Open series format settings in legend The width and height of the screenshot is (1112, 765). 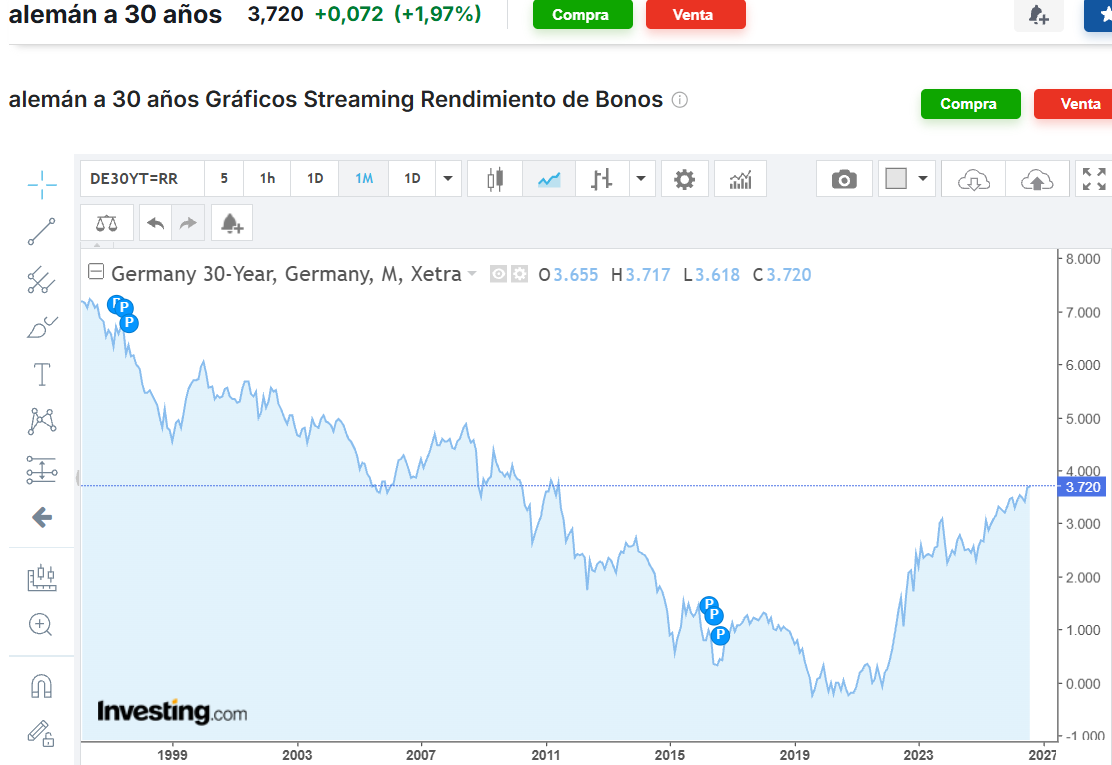(x=520, y=274)
